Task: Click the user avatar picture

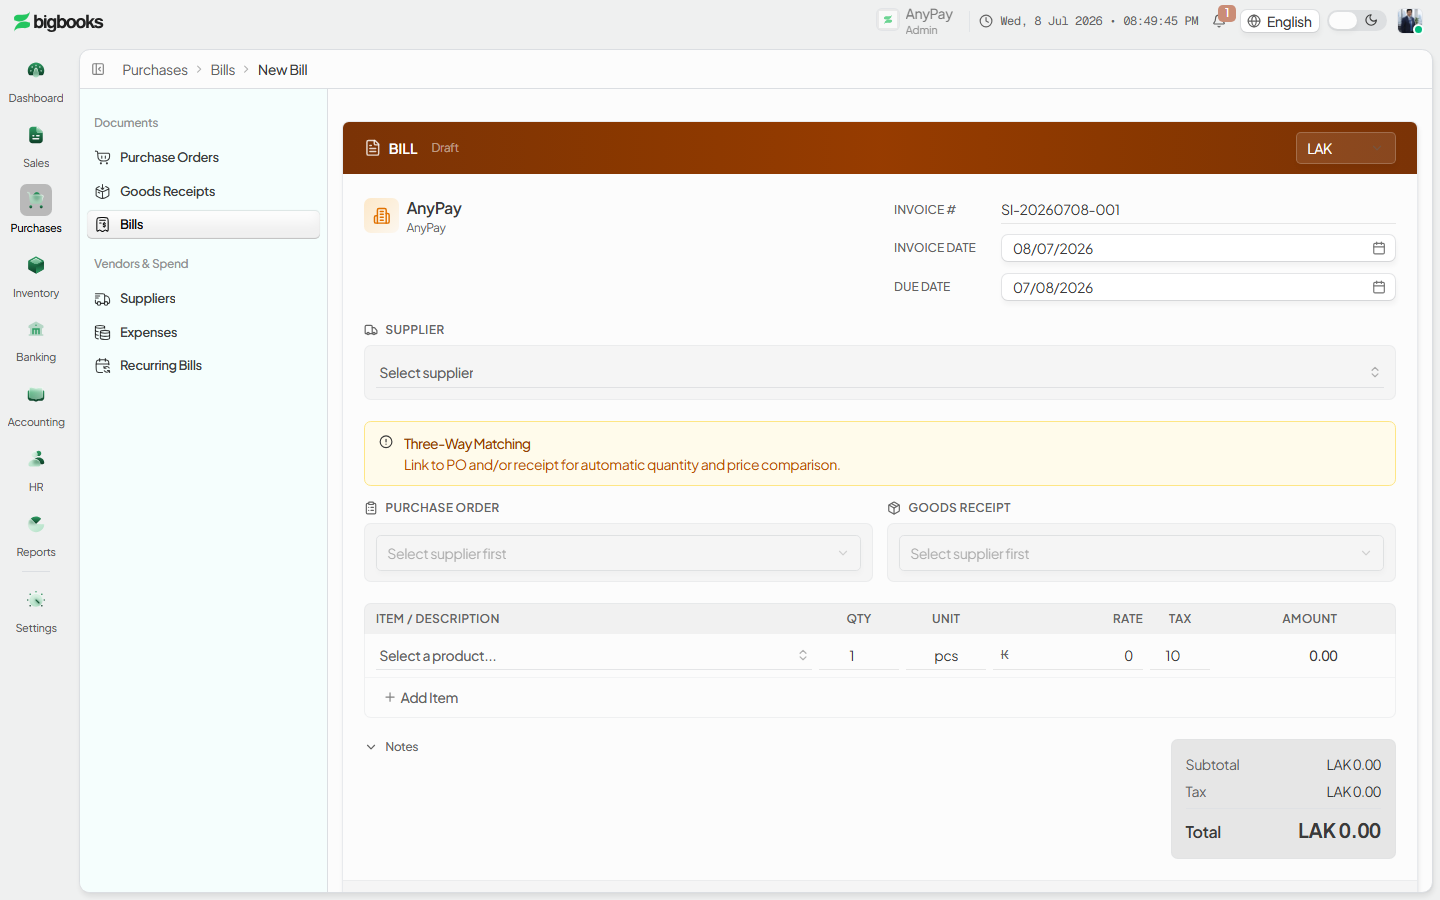Action: [x=1409, y=21]
